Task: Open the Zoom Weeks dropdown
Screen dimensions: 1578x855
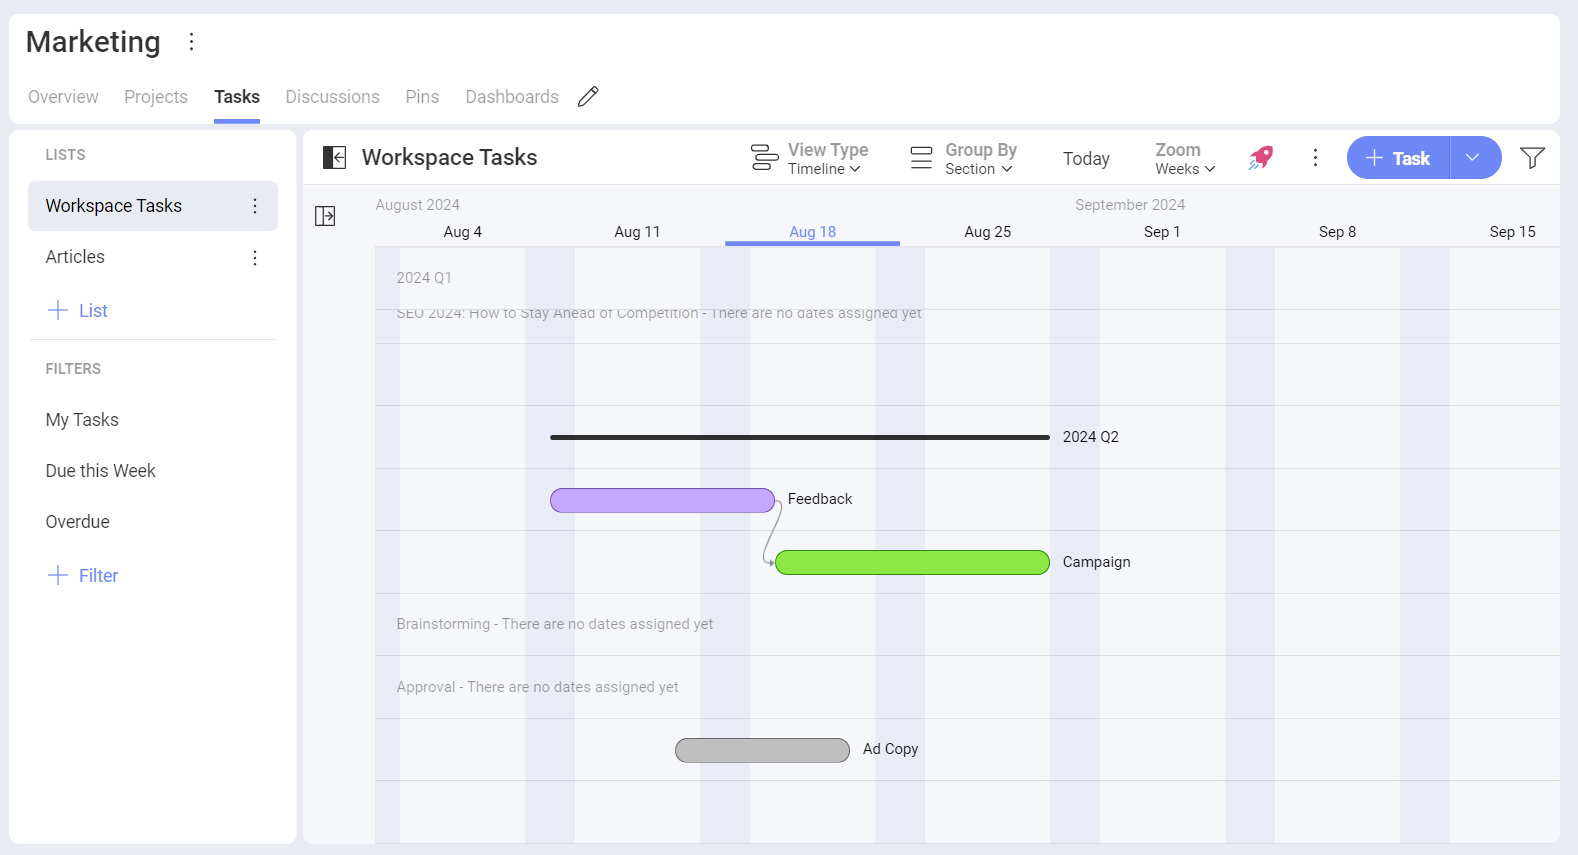Action: [1185, 169]
